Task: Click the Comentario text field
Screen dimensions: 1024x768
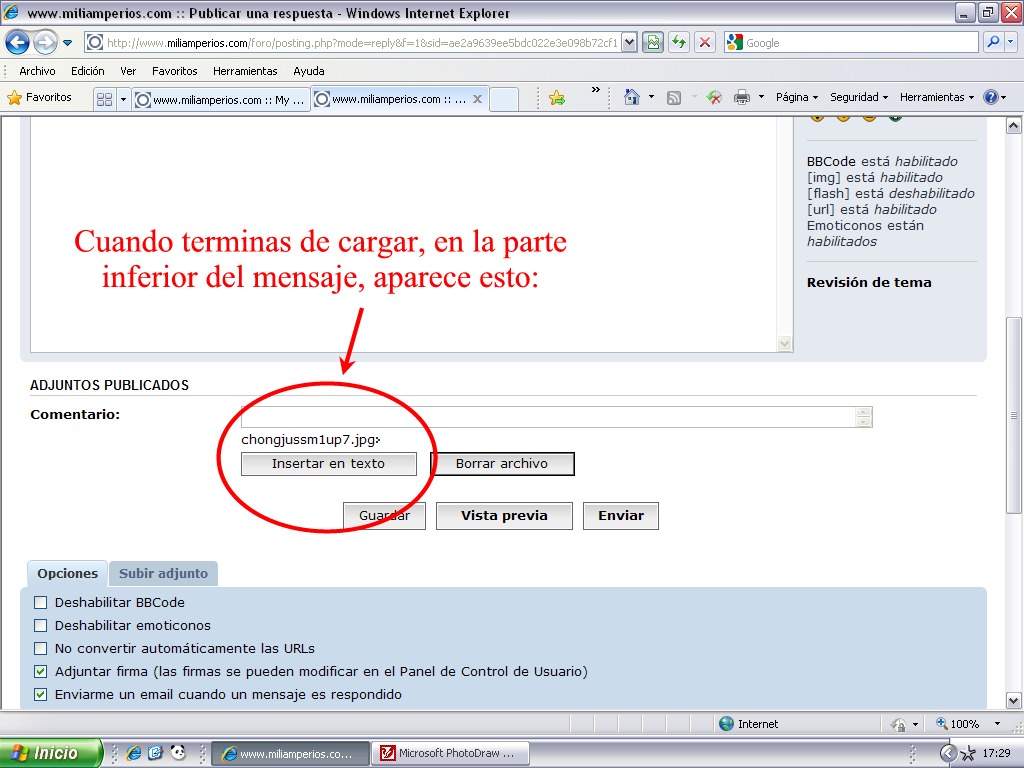Action: [x=548, y=417]
